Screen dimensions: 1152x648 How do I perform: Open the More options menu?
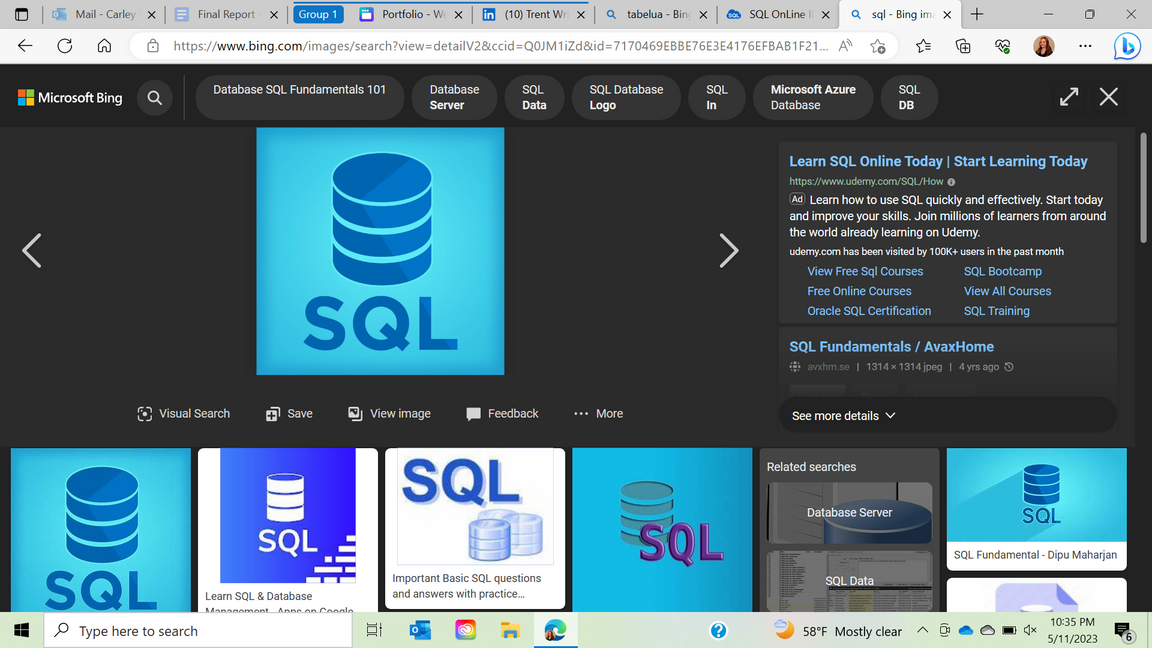(x=598, y=414)
